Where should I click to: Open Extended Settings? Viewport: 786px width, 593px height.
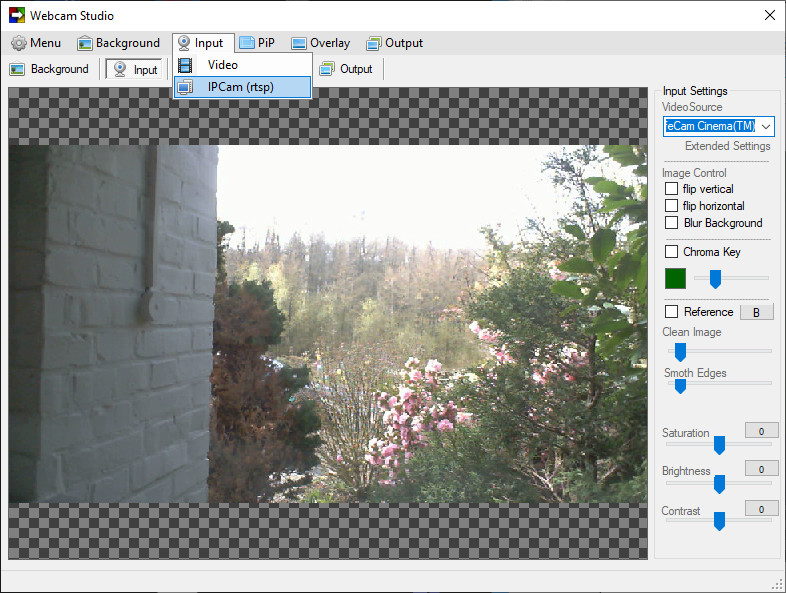coord(727,146)
